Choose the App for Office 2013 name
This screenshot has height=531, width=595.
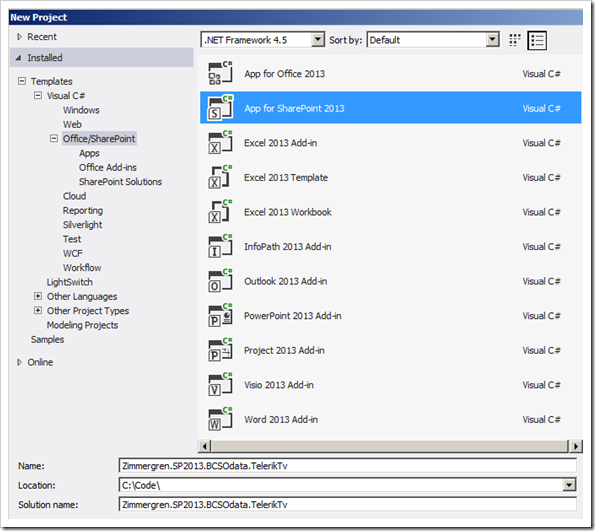(285, 74)
